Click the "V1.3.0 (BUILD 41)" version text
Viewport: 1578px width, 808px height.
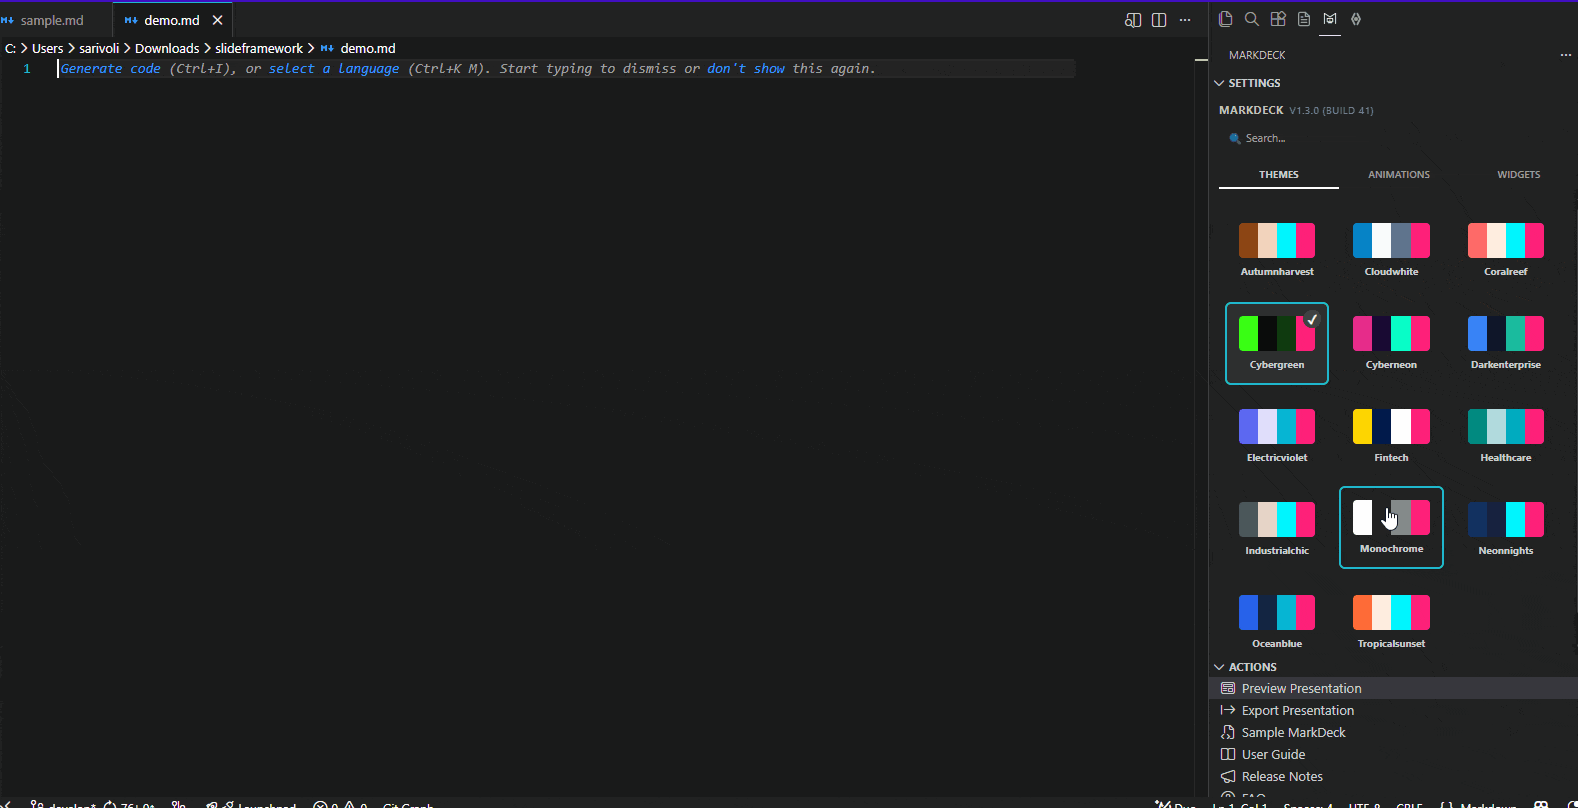(x=1331, y=111)
